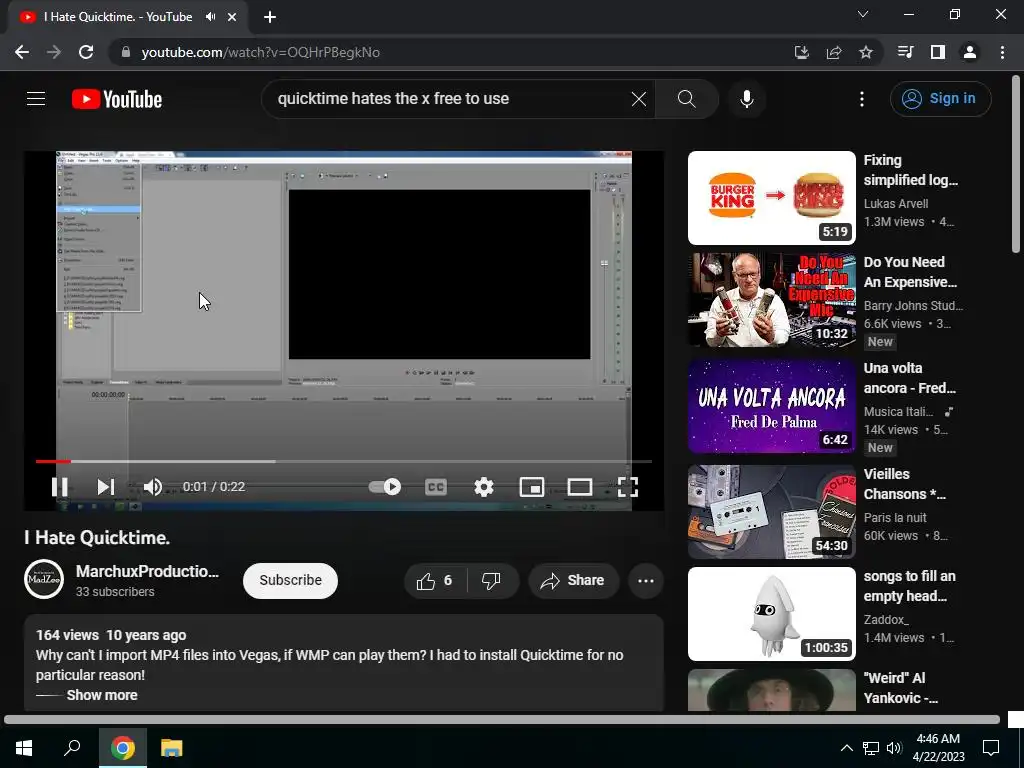Seek on the video progress bar

click(344, 461)
